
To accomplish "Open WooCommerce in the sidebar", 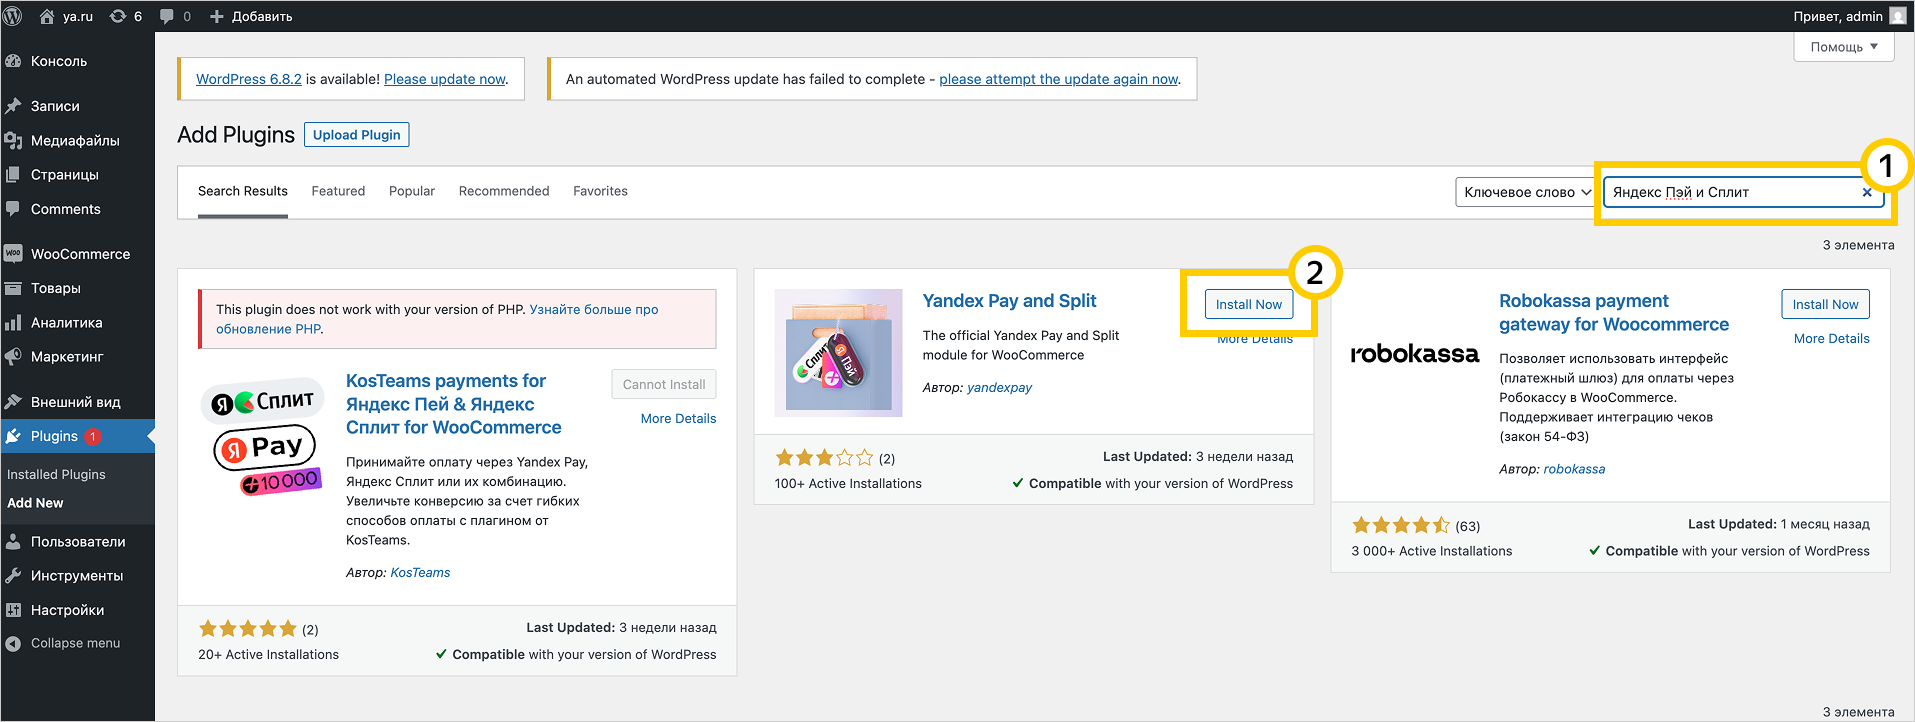I will pos(80,254).
